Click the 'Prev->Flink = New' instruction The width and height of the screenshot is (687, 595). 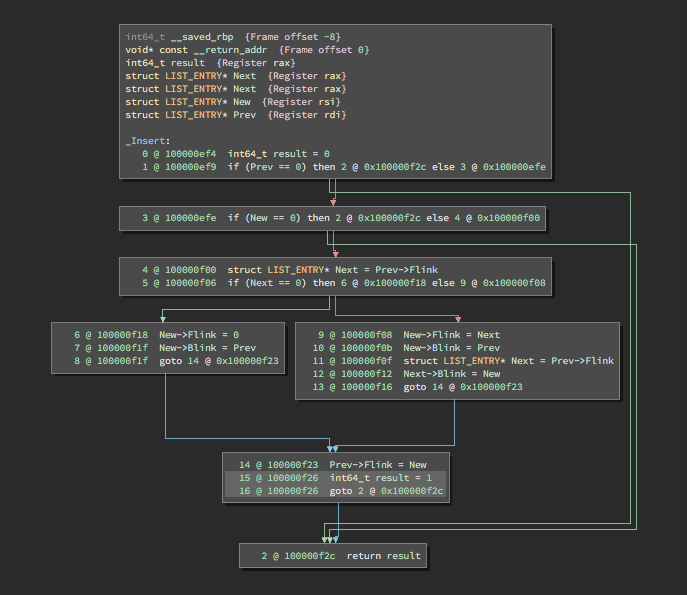377,465
